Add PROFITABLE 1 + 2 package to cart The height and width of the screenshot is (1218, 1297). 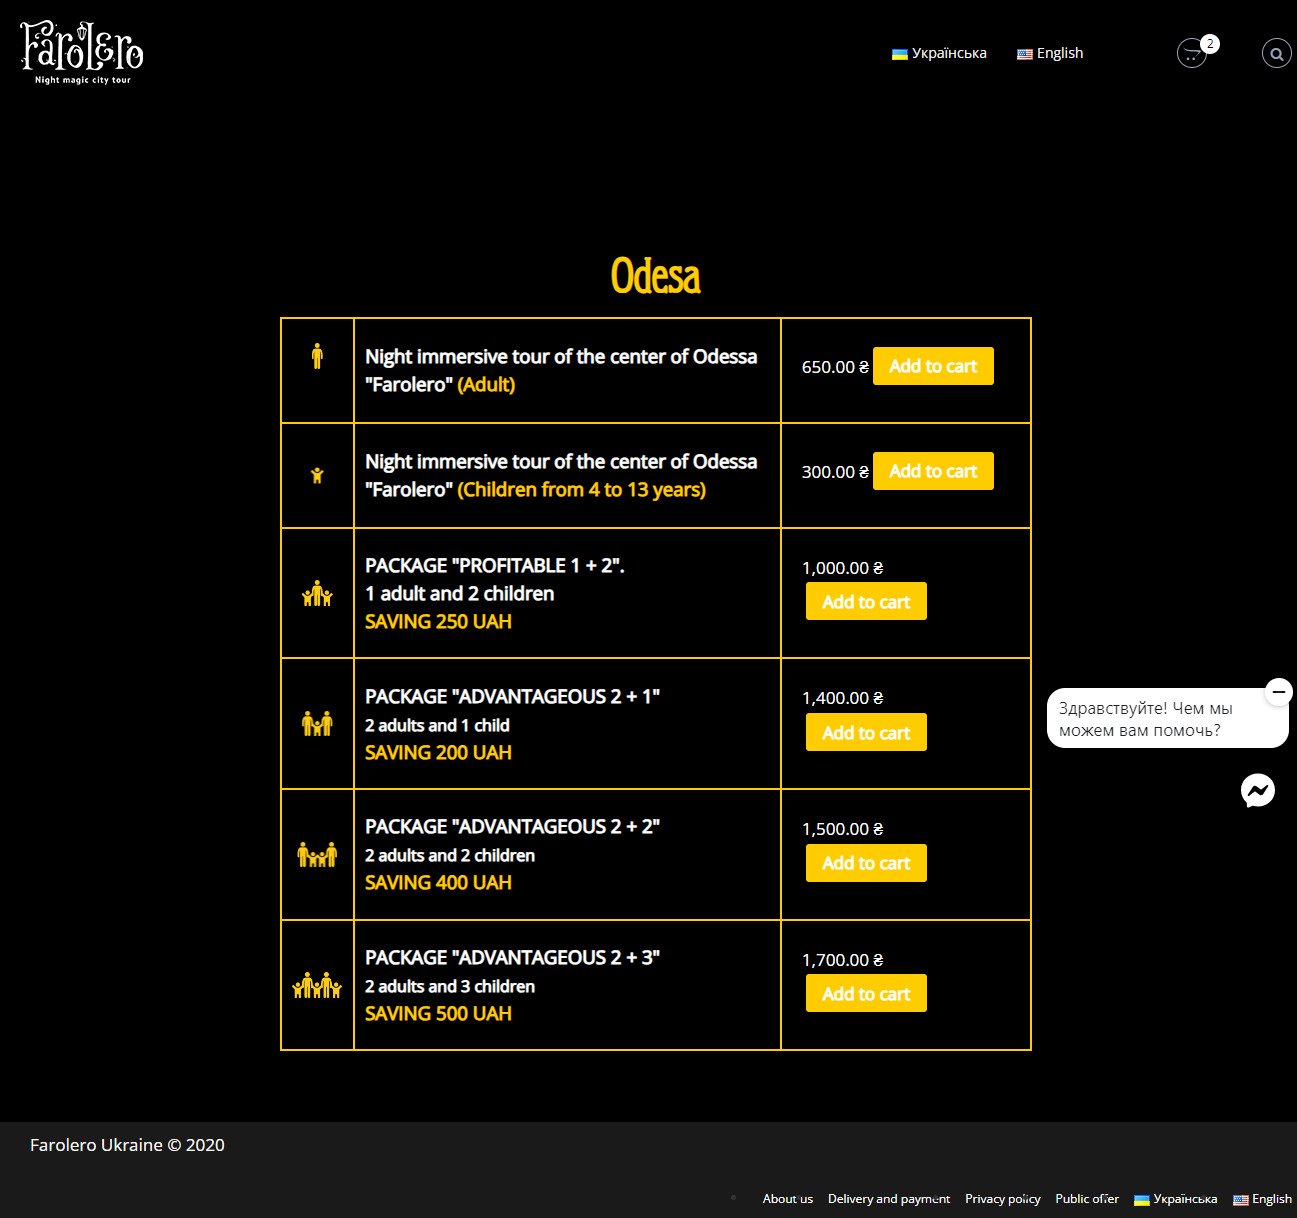click(x=865, y=602)
